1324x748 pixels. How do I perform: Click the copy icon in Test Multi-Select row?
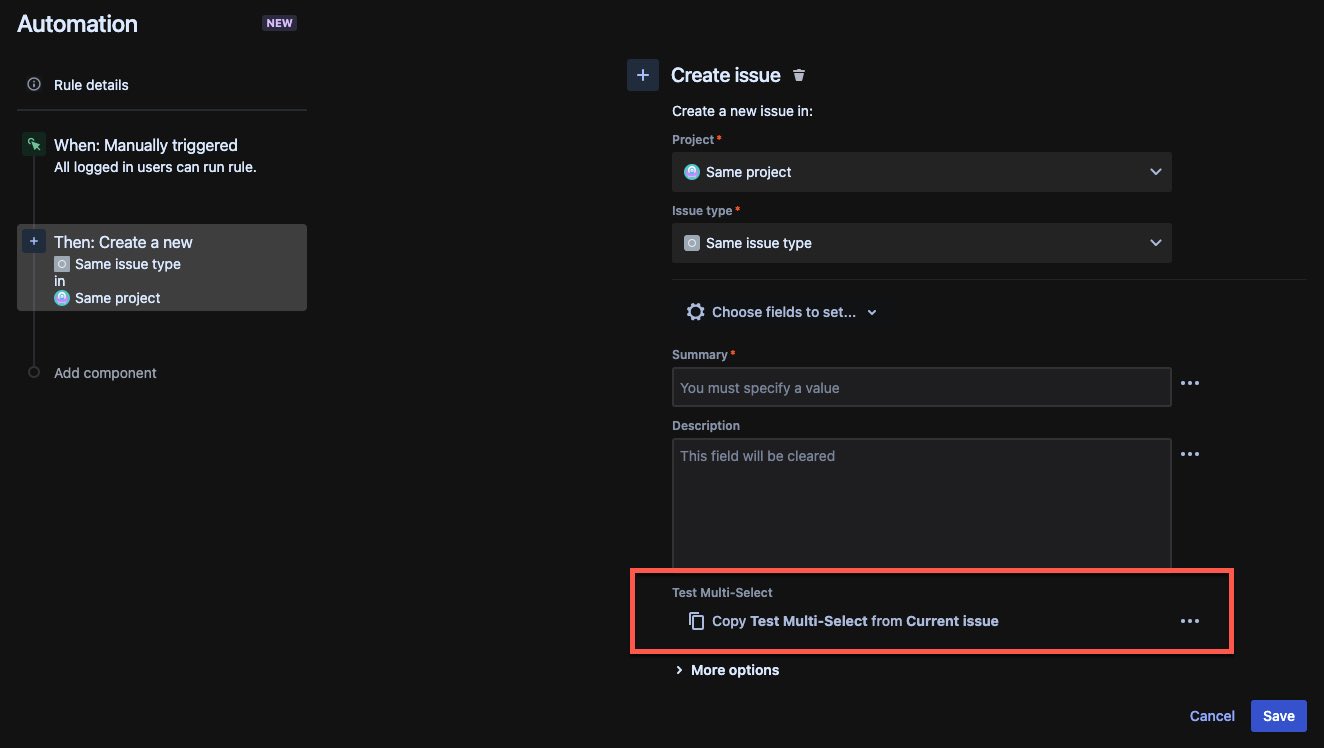click(696, 620)
